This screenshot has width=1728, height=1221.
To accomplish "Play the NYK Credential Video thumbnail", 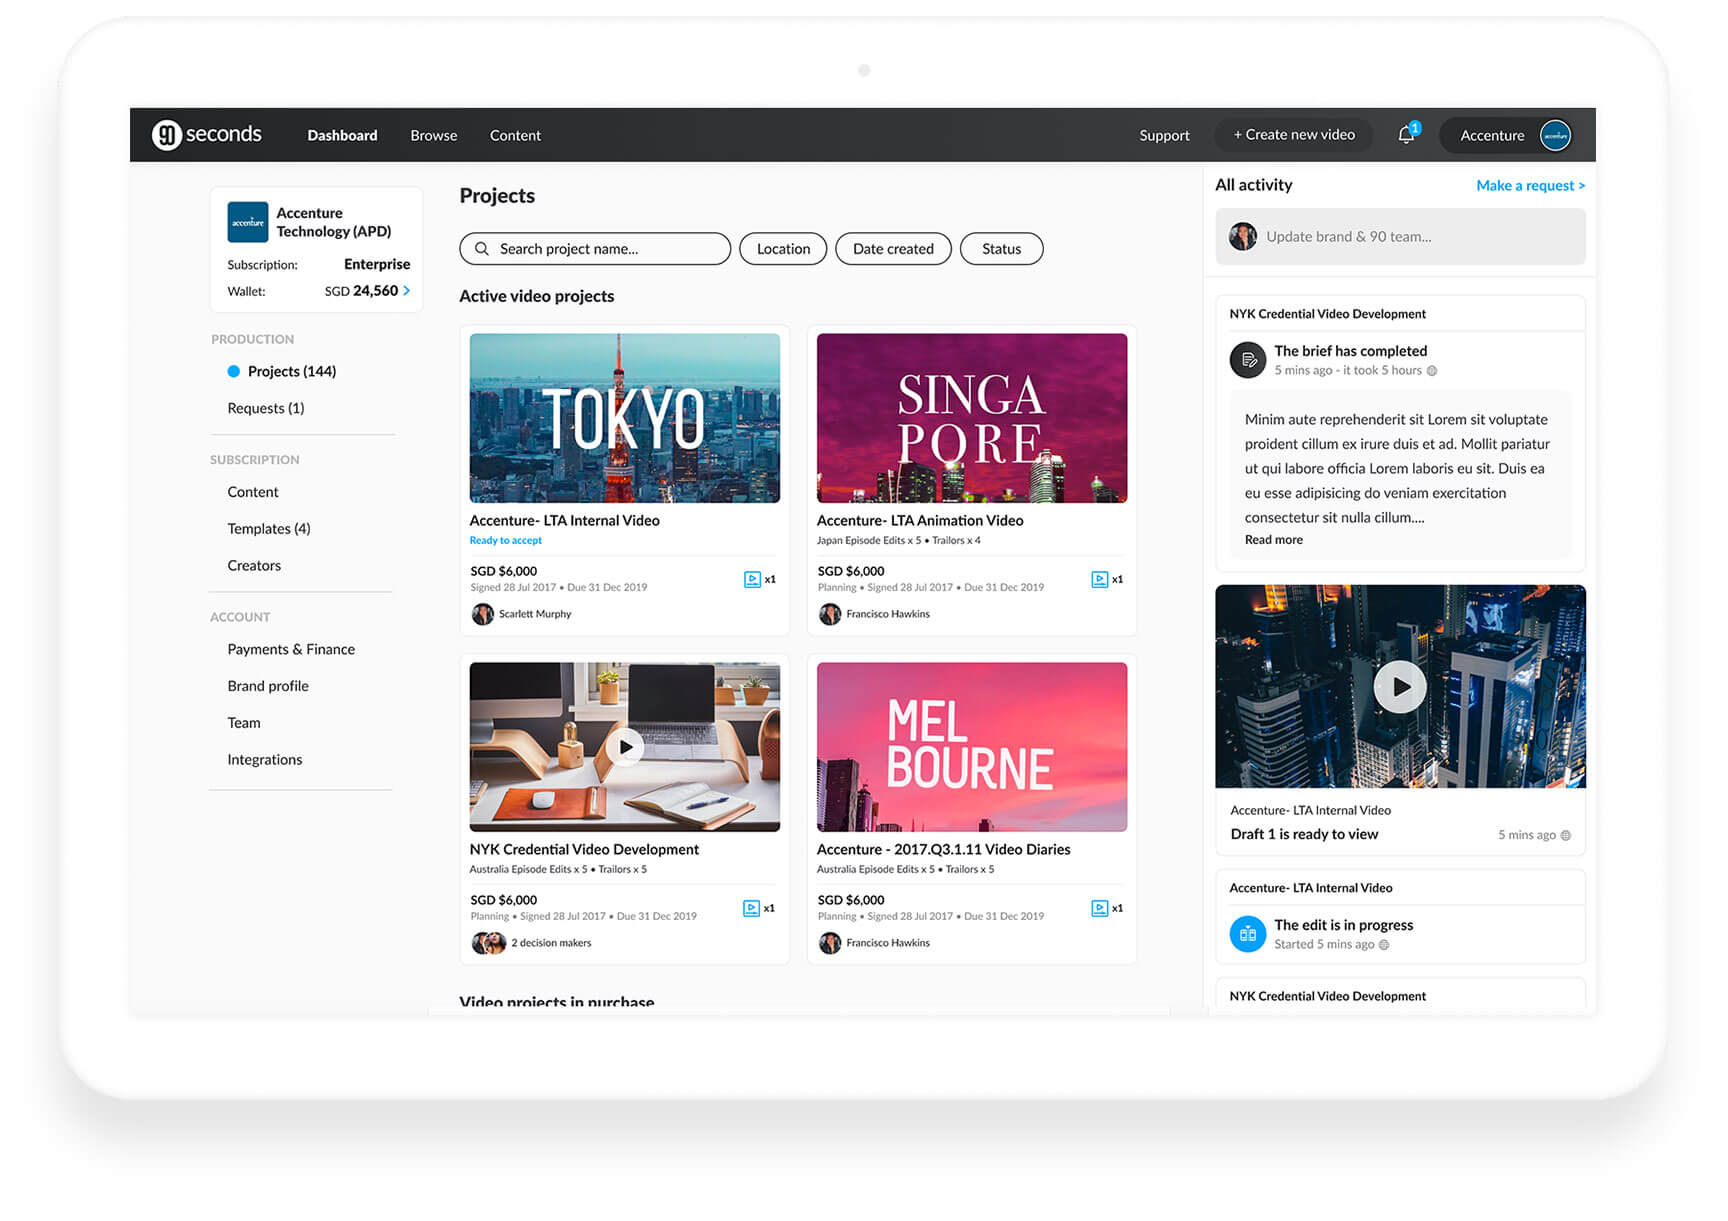I will click(625, 746).
